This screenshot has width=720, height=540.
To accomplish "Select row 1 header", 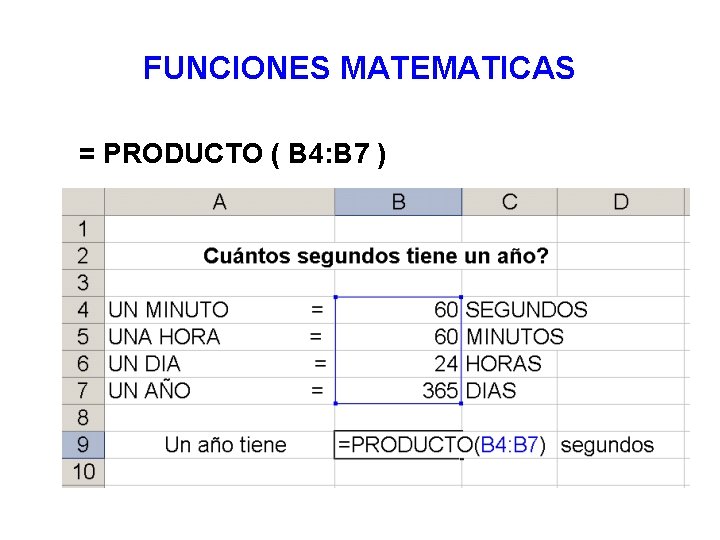I will tap(83, 229).
